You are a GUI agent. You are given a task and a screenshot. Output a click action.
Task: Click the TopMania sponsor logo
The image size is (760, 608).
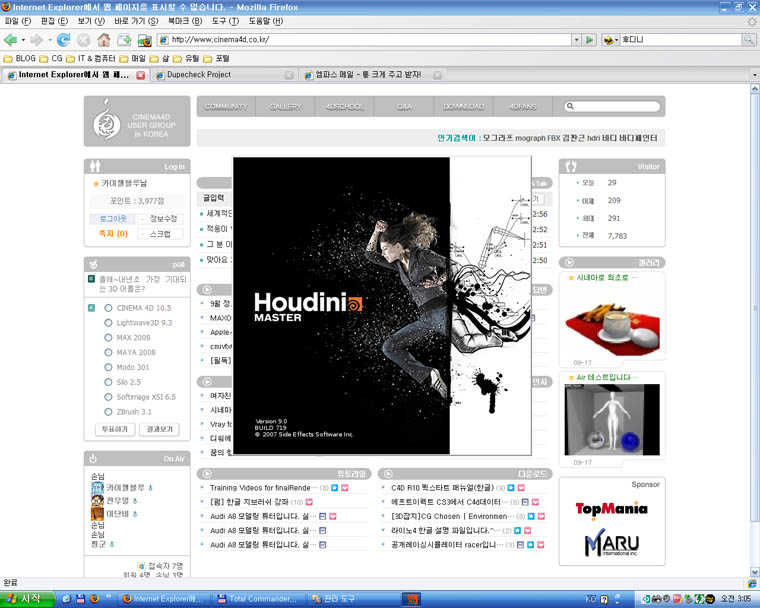(x=612, y=510)
